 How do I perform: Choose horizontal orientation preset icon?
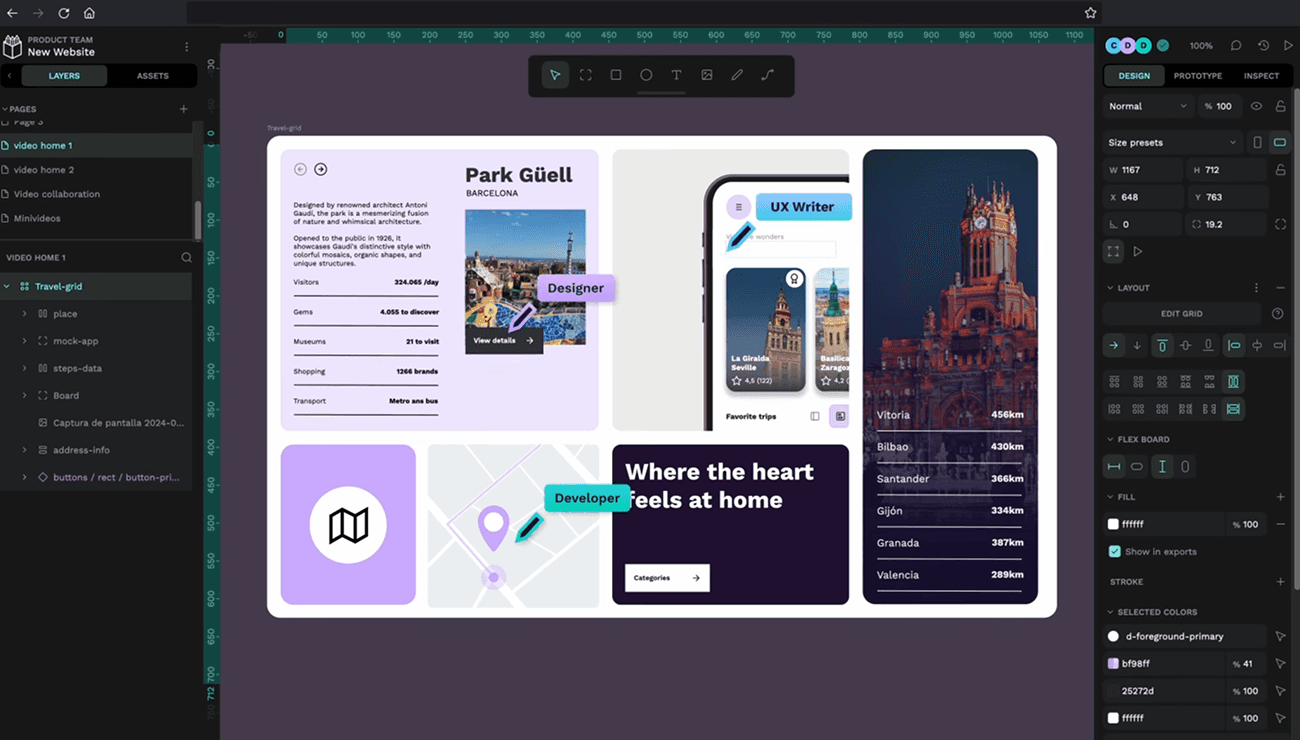click(1279, 142)
